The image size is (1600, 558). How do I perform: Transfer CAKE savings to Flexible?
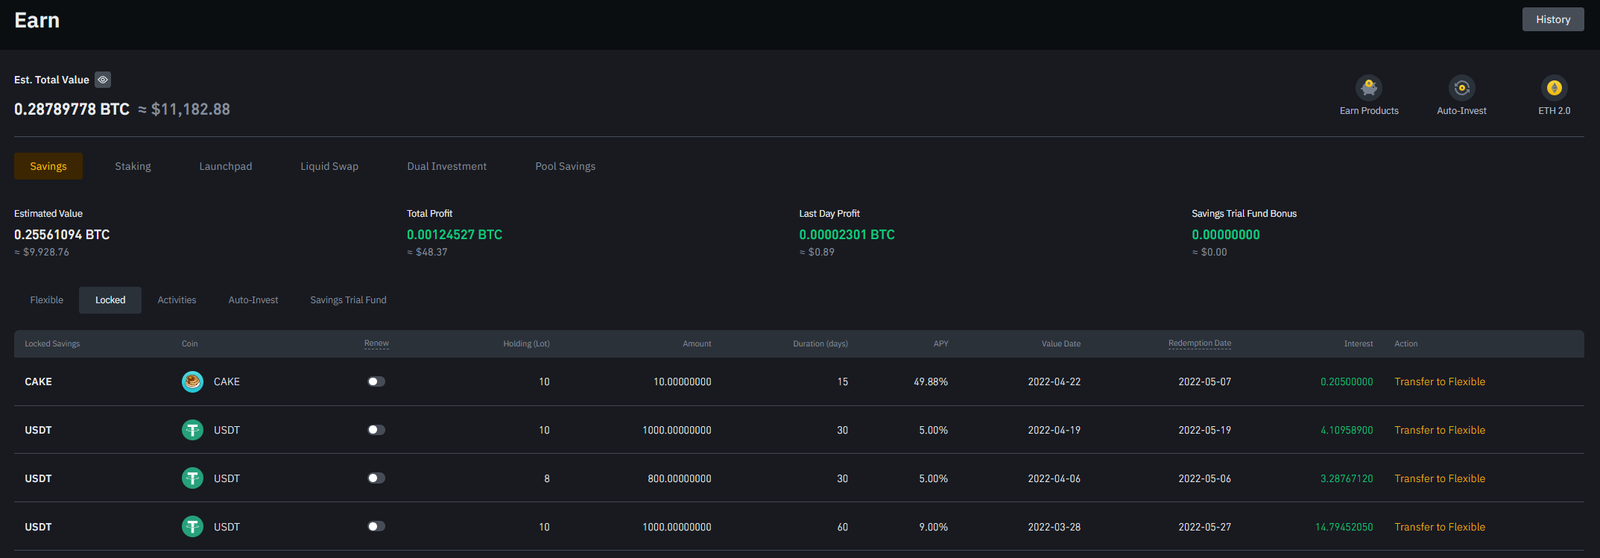tap(1439, 382)
